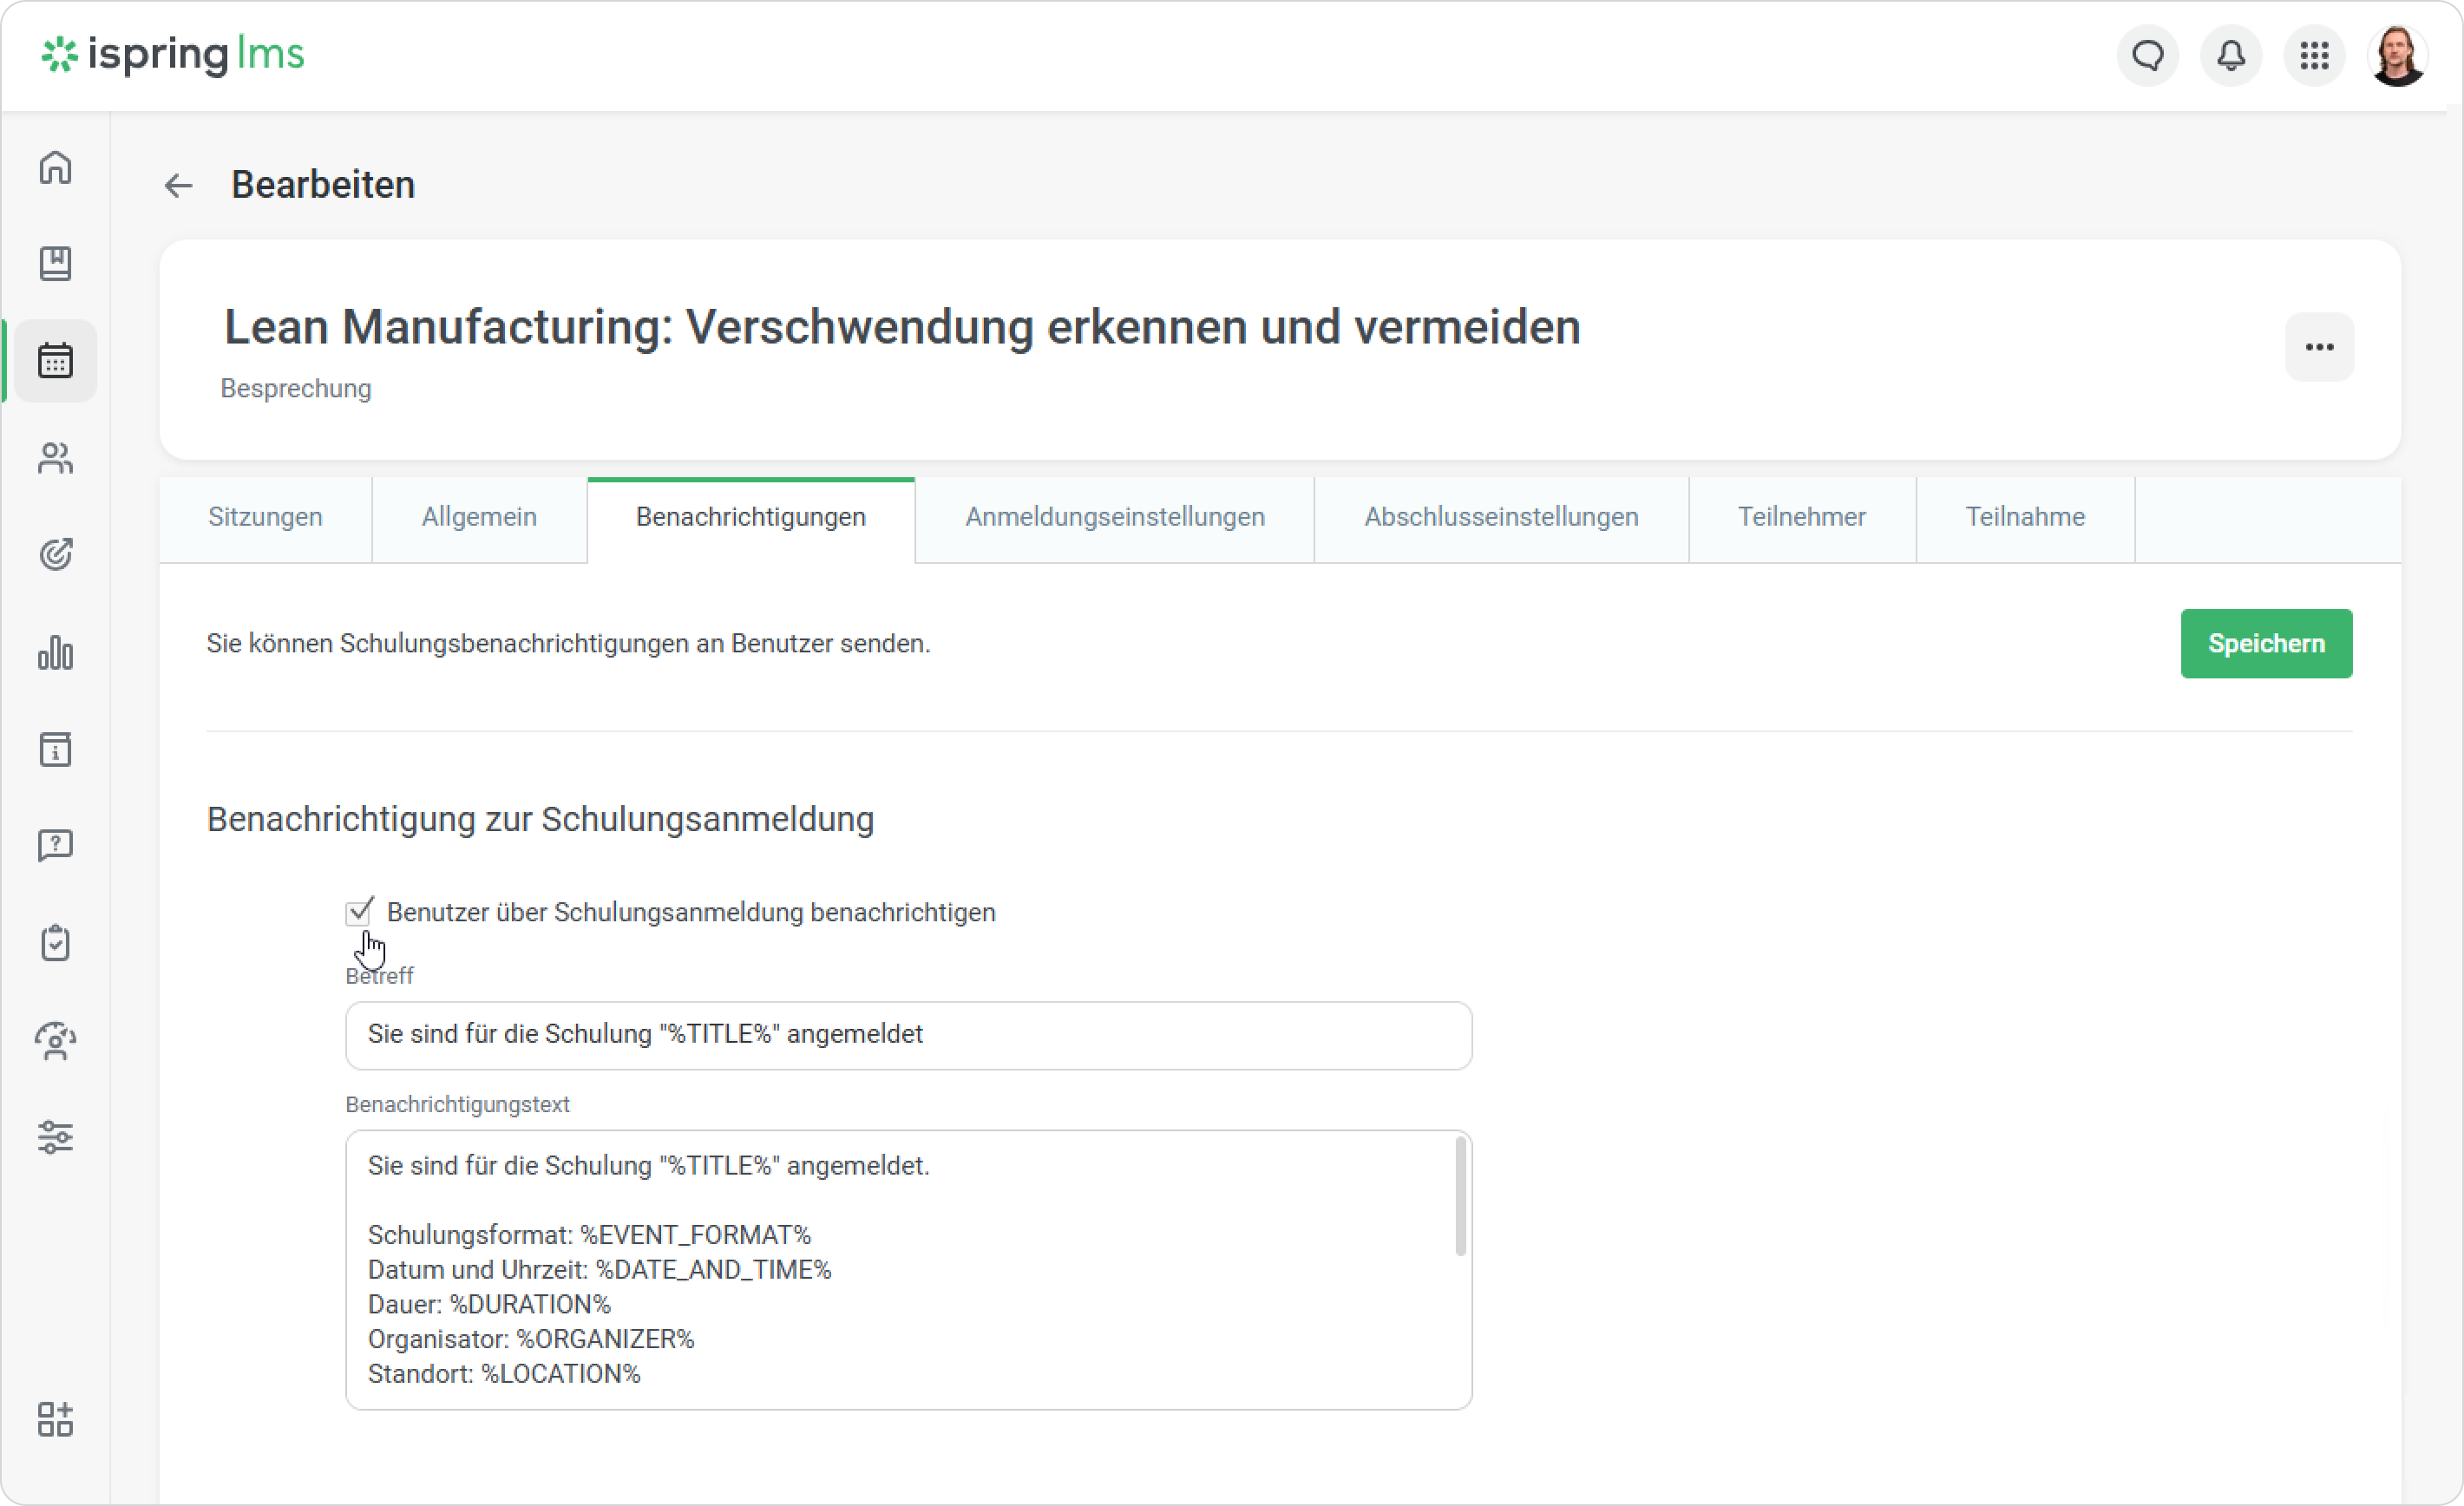Open the info window sidebar icon
The image size is (2464, 1506).
(x=56, y=749)
